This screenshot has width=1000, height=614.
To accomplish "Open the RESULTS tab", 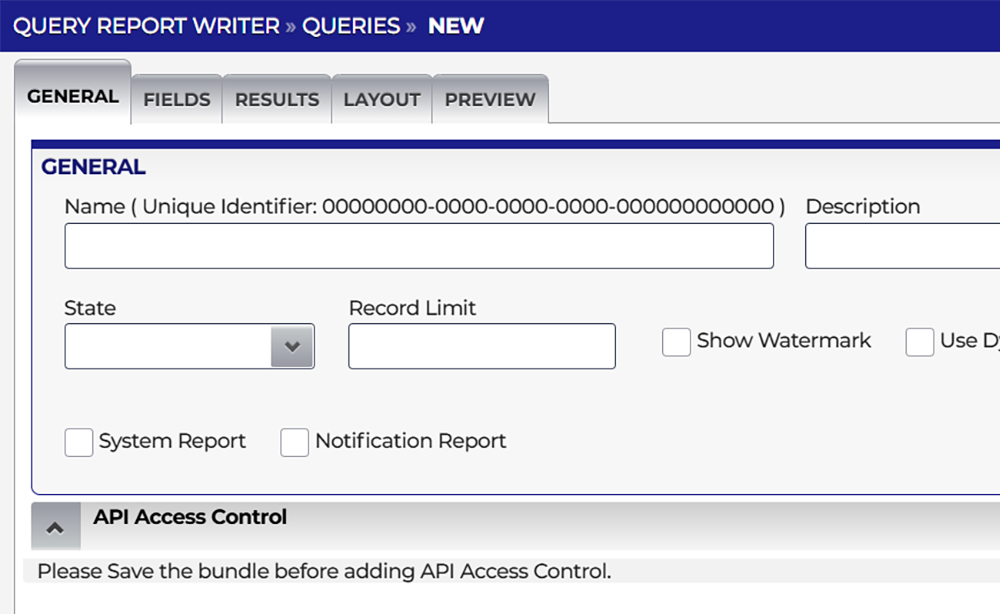I will point(277,99).
